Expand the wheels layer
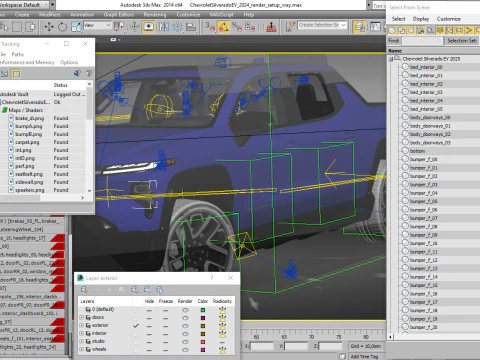Viewport: 480px width, 360px height. [x=81, y=349]
